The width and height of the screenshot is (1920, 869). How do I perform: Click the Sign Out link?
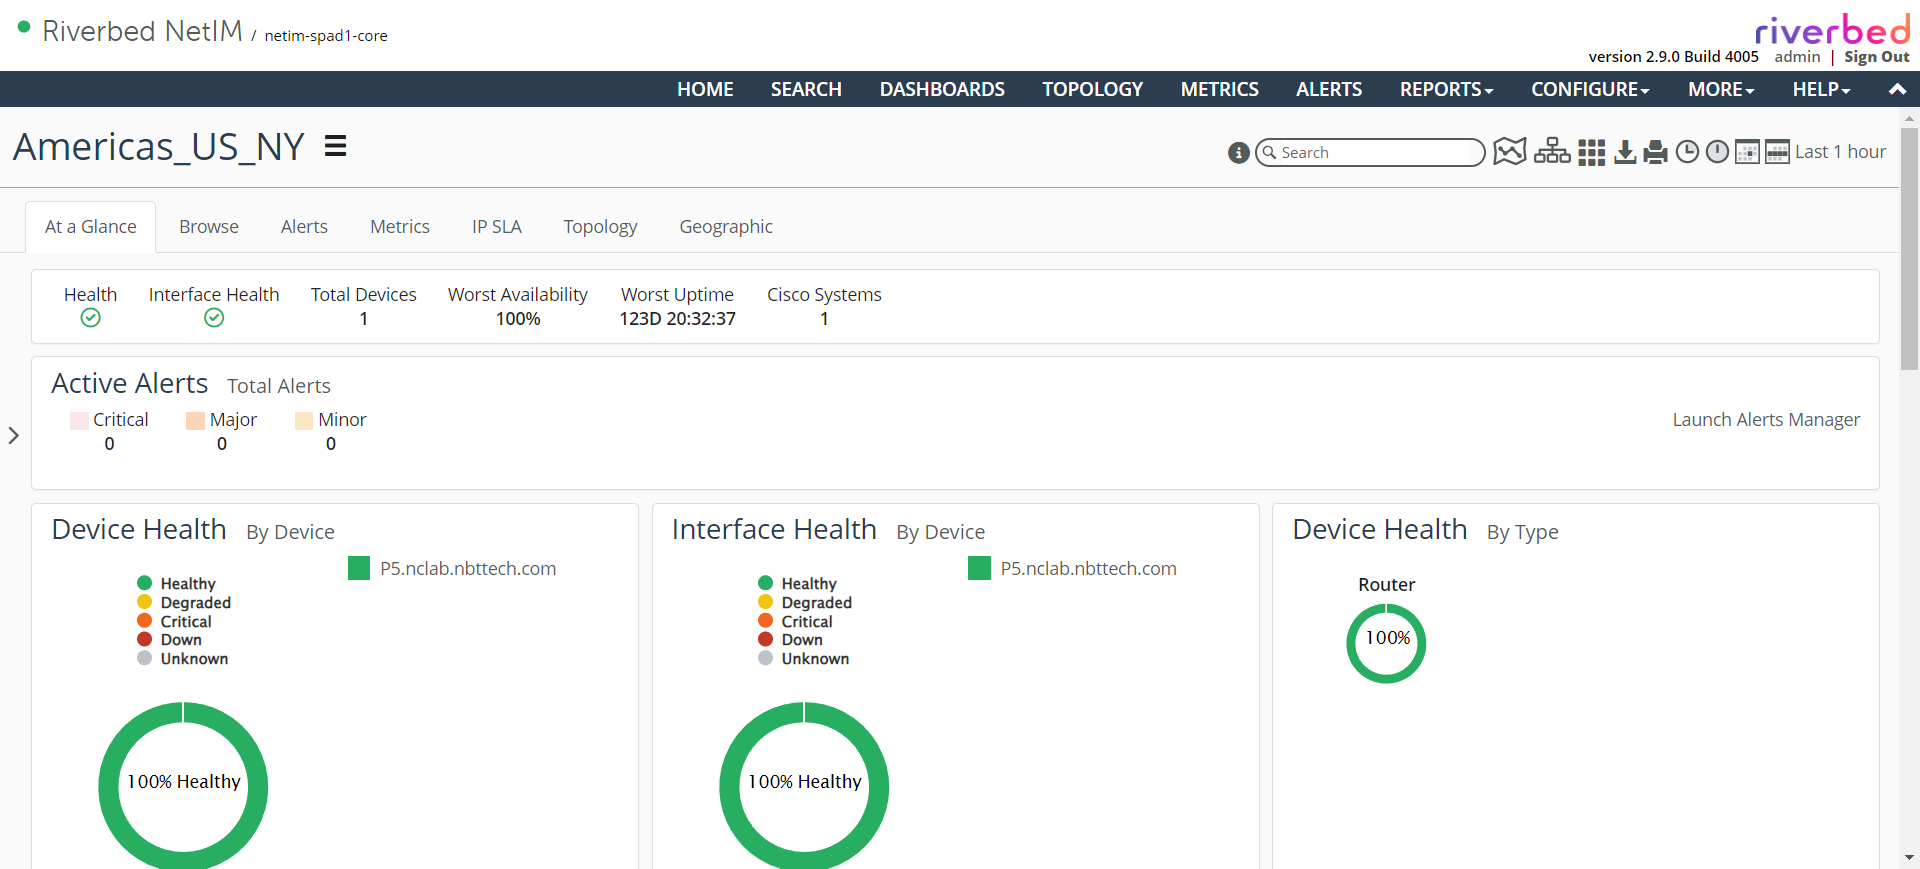pyautogui.click(x=1876, y=57)
